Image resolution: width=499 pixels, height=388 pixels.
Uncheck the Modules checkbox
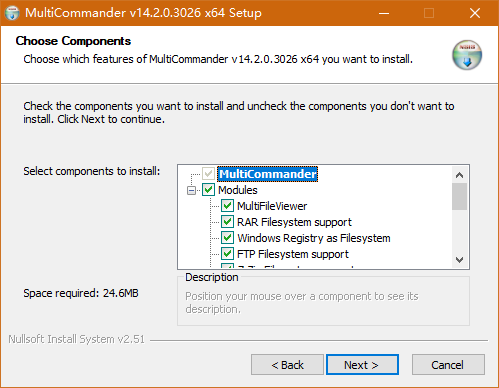(x=208, y=190)
